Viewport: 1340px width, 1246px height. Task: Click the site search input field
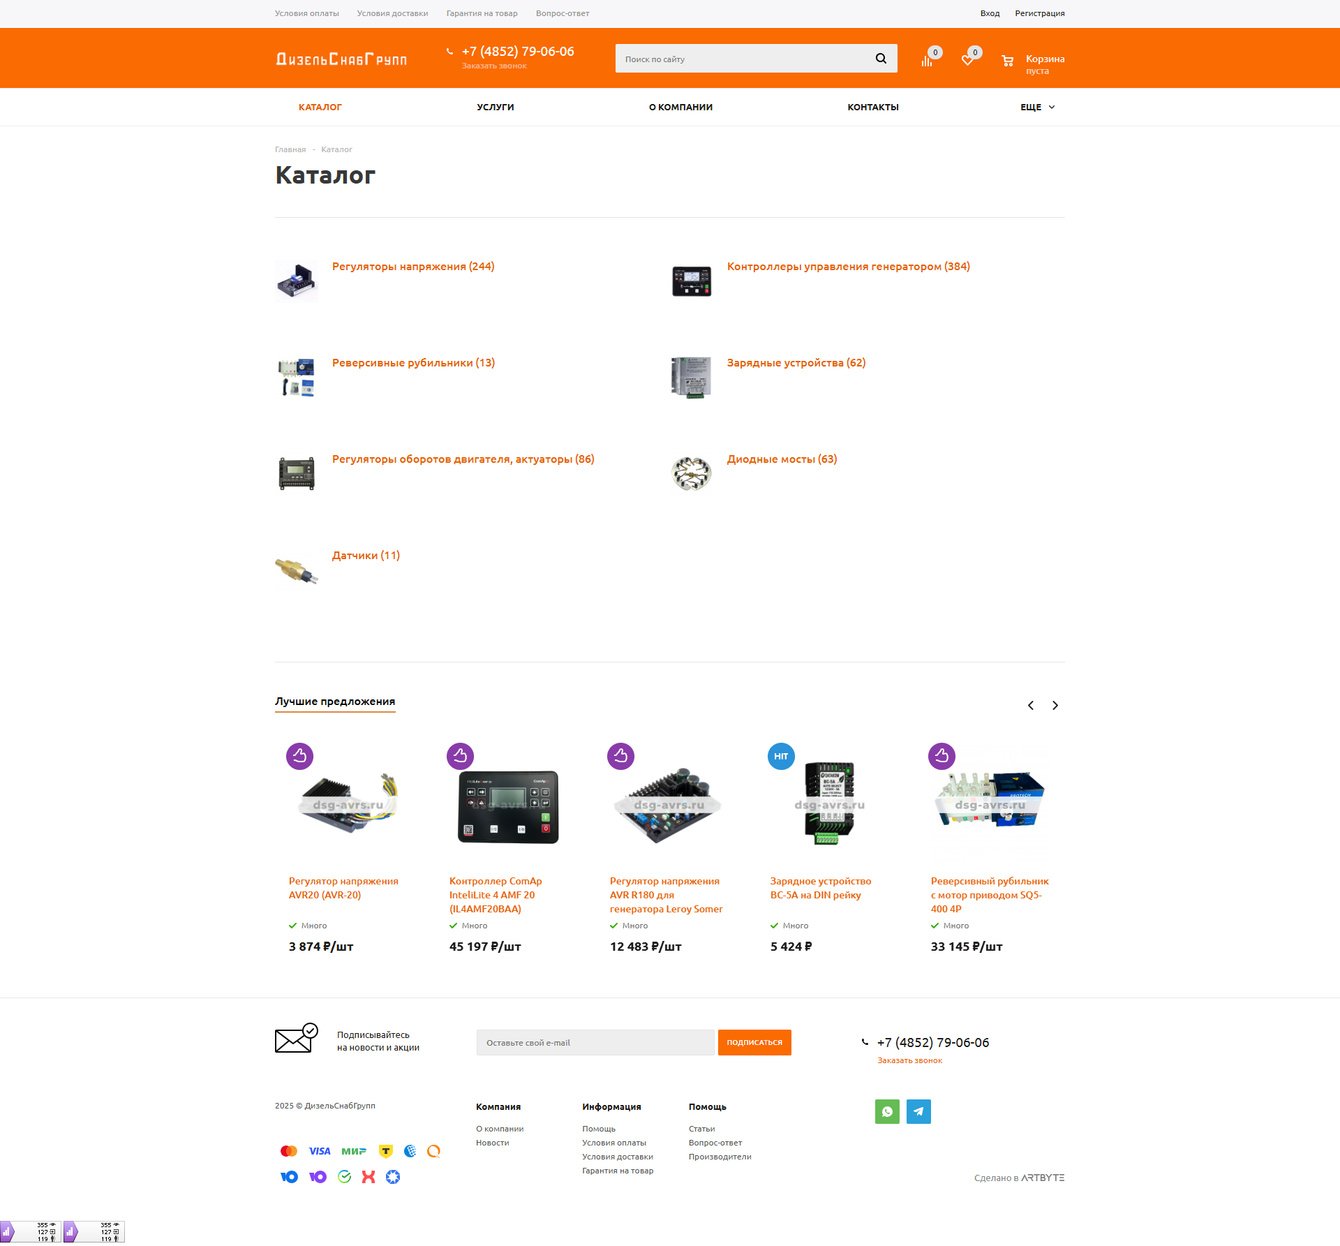point(741,58)
